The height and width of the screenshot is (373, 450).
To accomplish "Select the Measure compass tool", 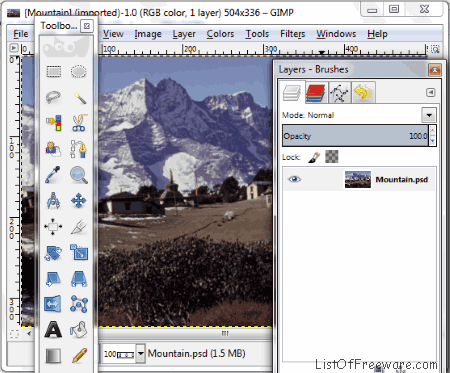I will point(53,200).
